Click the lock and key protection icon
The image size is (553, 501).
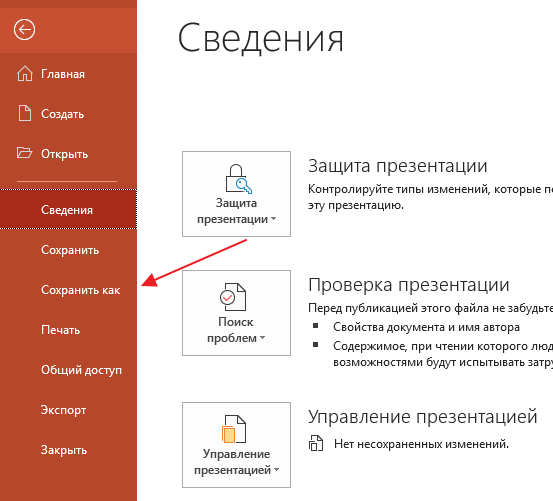(238, 179)
